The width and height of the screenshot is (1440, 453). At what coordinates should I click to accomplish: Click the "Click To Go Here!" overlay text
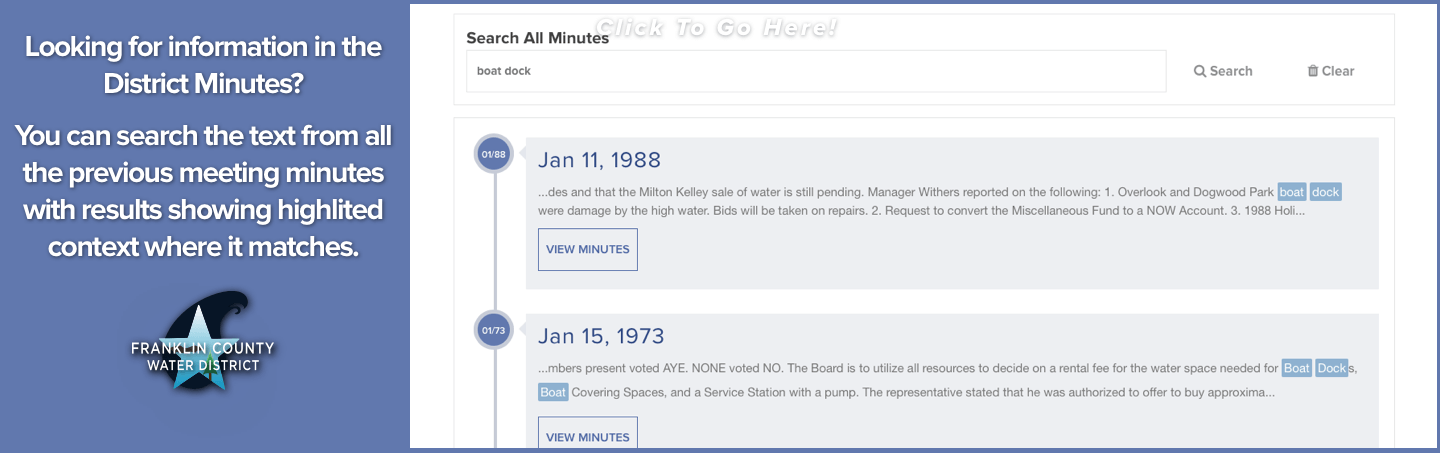click(716, 28)
